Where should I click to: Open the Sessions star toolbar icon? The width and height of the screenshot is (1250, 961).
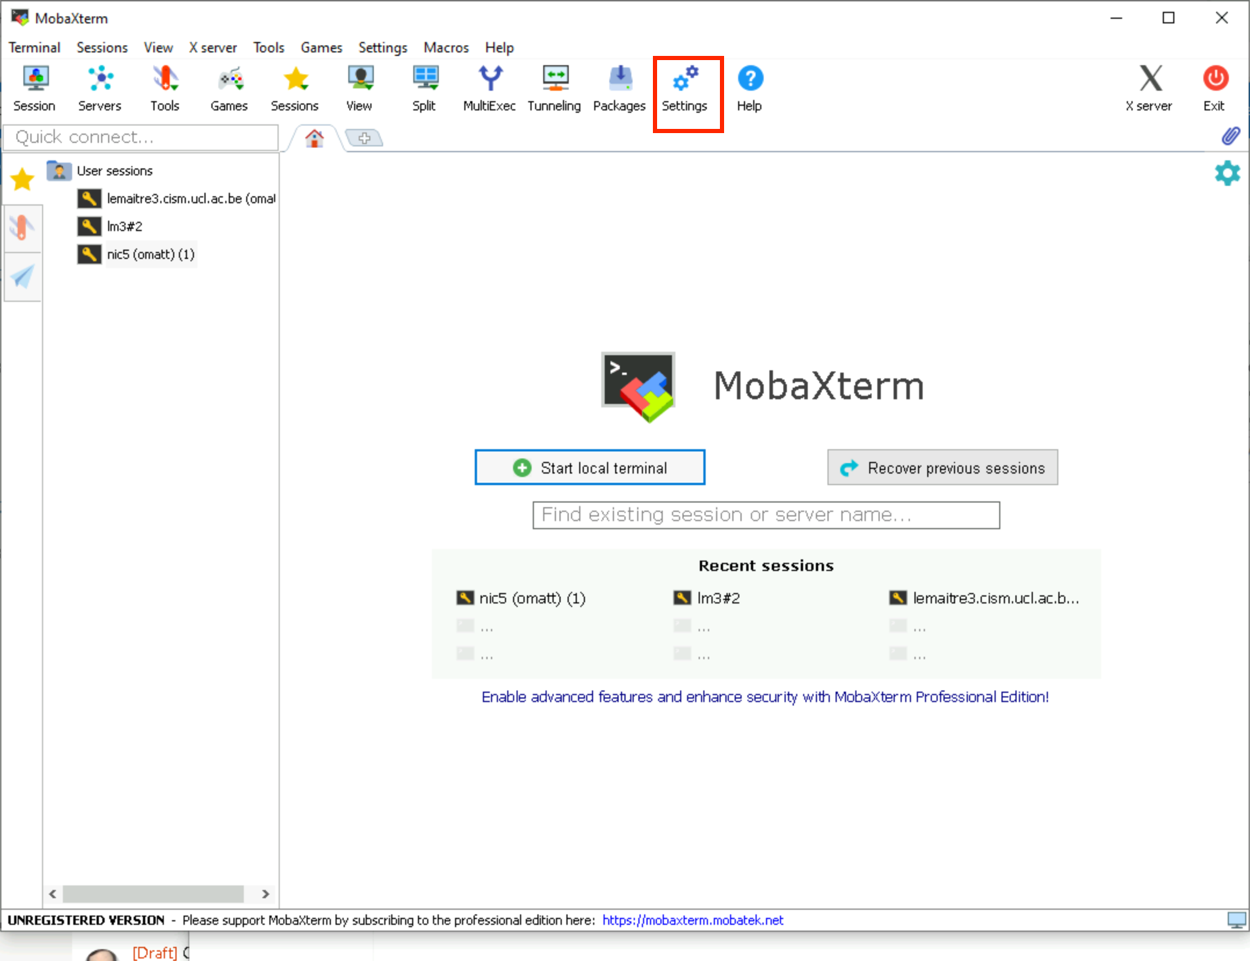click(x=295, y=89)
